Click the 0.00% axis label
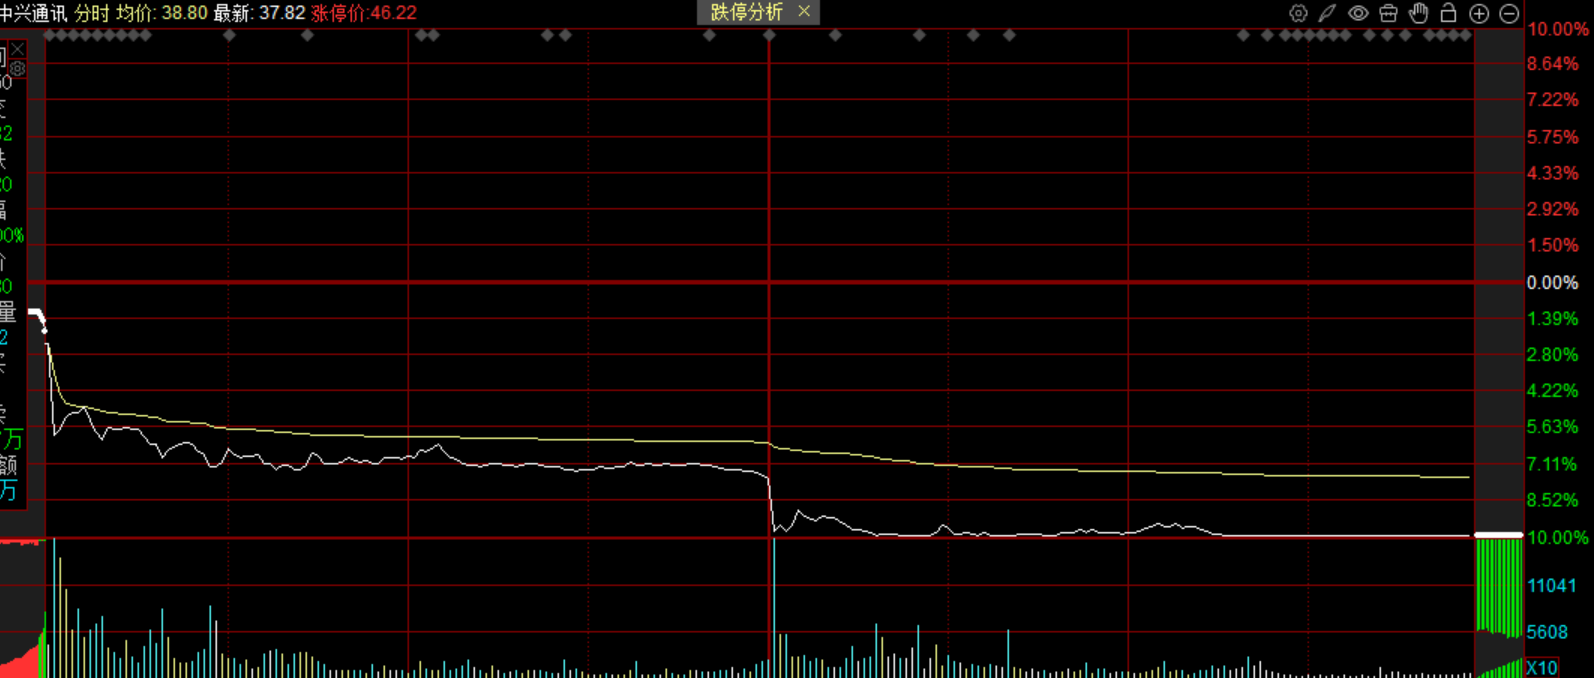 pos(1552,283)
